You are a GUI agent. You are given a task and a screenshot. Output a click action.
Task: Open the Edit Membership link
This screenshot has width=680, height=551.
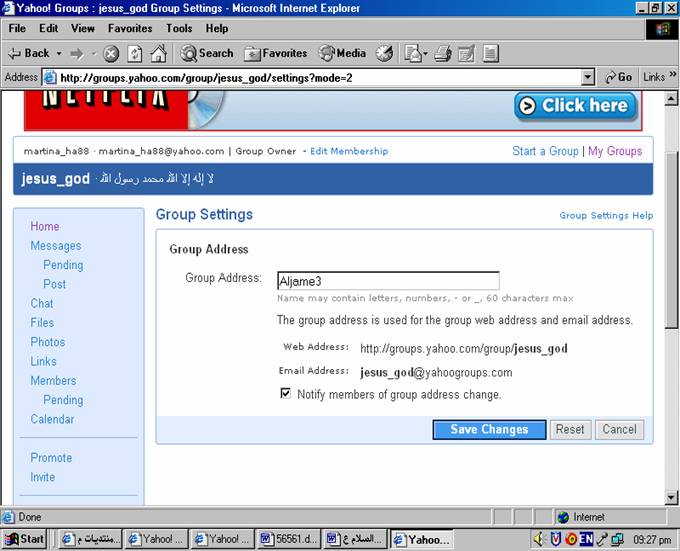click(x=349, y=151)
